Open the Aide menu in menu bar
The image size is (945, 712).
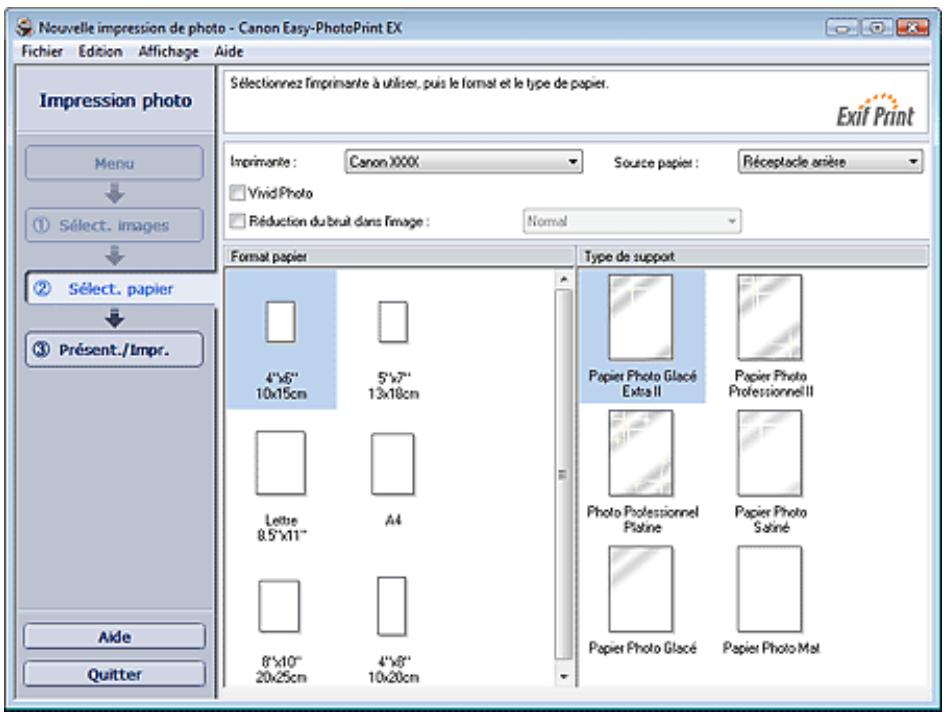229,51
